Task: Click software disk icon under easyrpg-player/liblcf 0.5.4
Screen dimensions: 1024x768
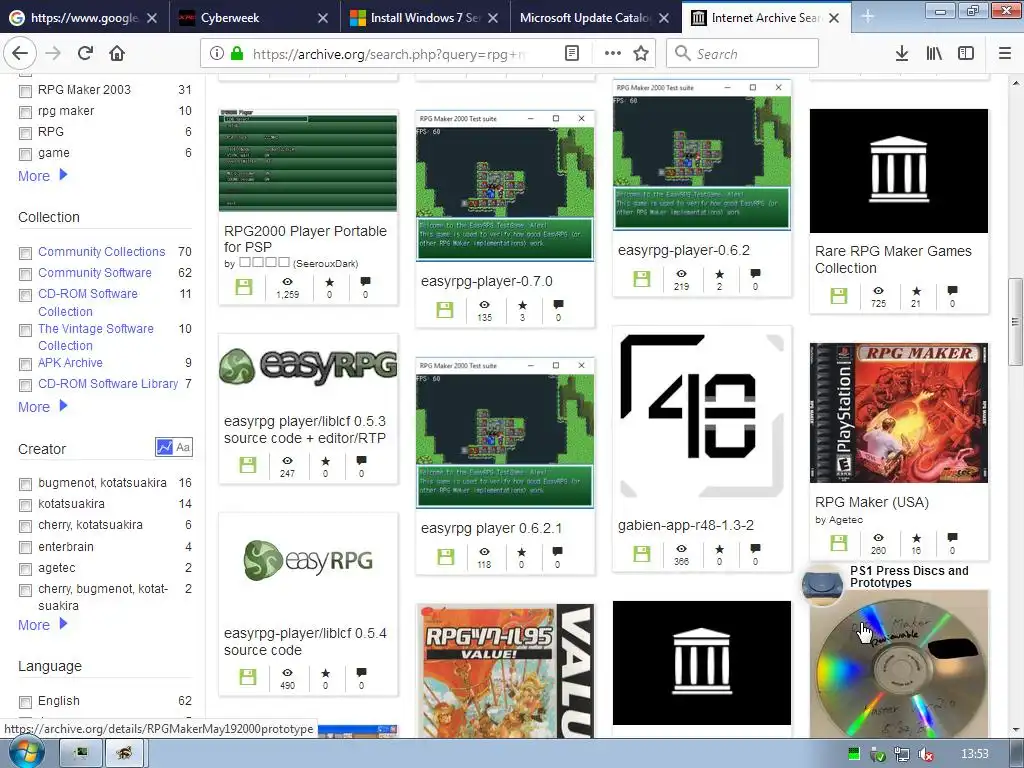Action: 248,677
